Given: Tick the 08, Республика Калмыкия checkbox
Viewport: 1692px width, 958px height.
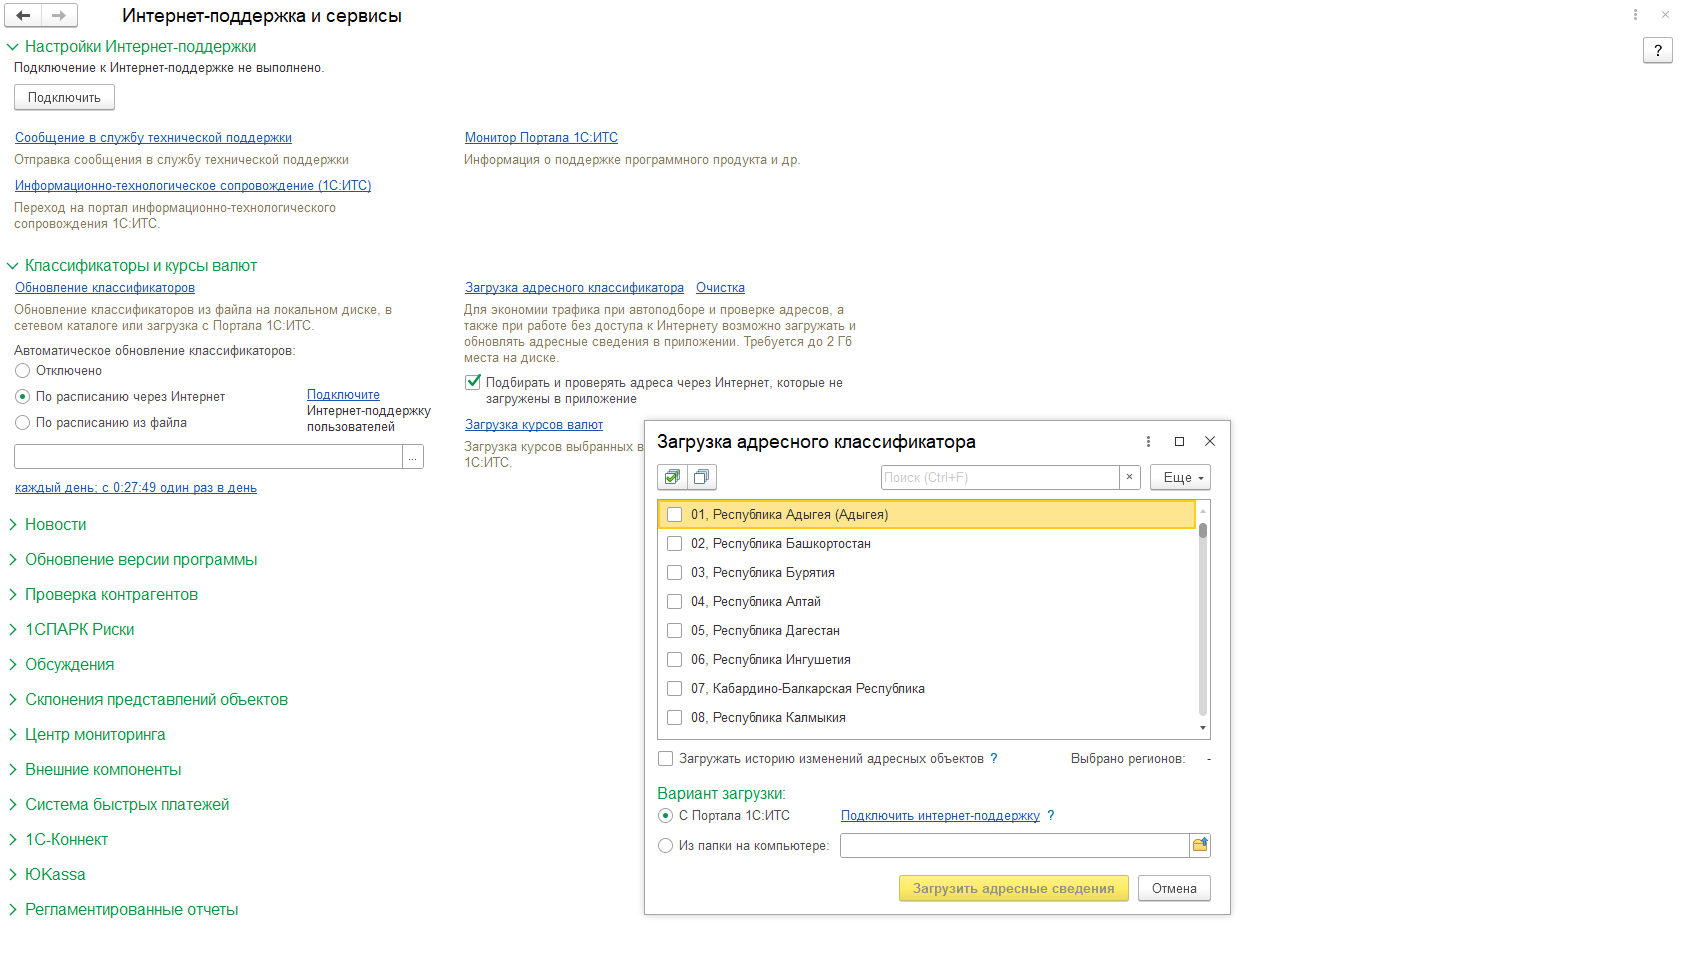Looking at the screenshot, I should [675, 717].
